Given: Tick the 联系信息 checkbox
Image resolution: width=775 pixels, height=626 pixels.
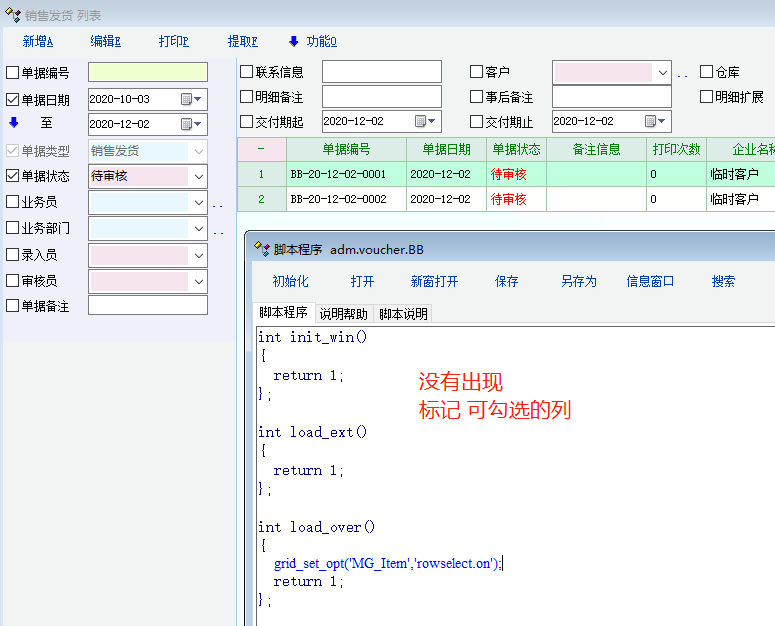Looking at the screenshot, I should coord(247,72).
